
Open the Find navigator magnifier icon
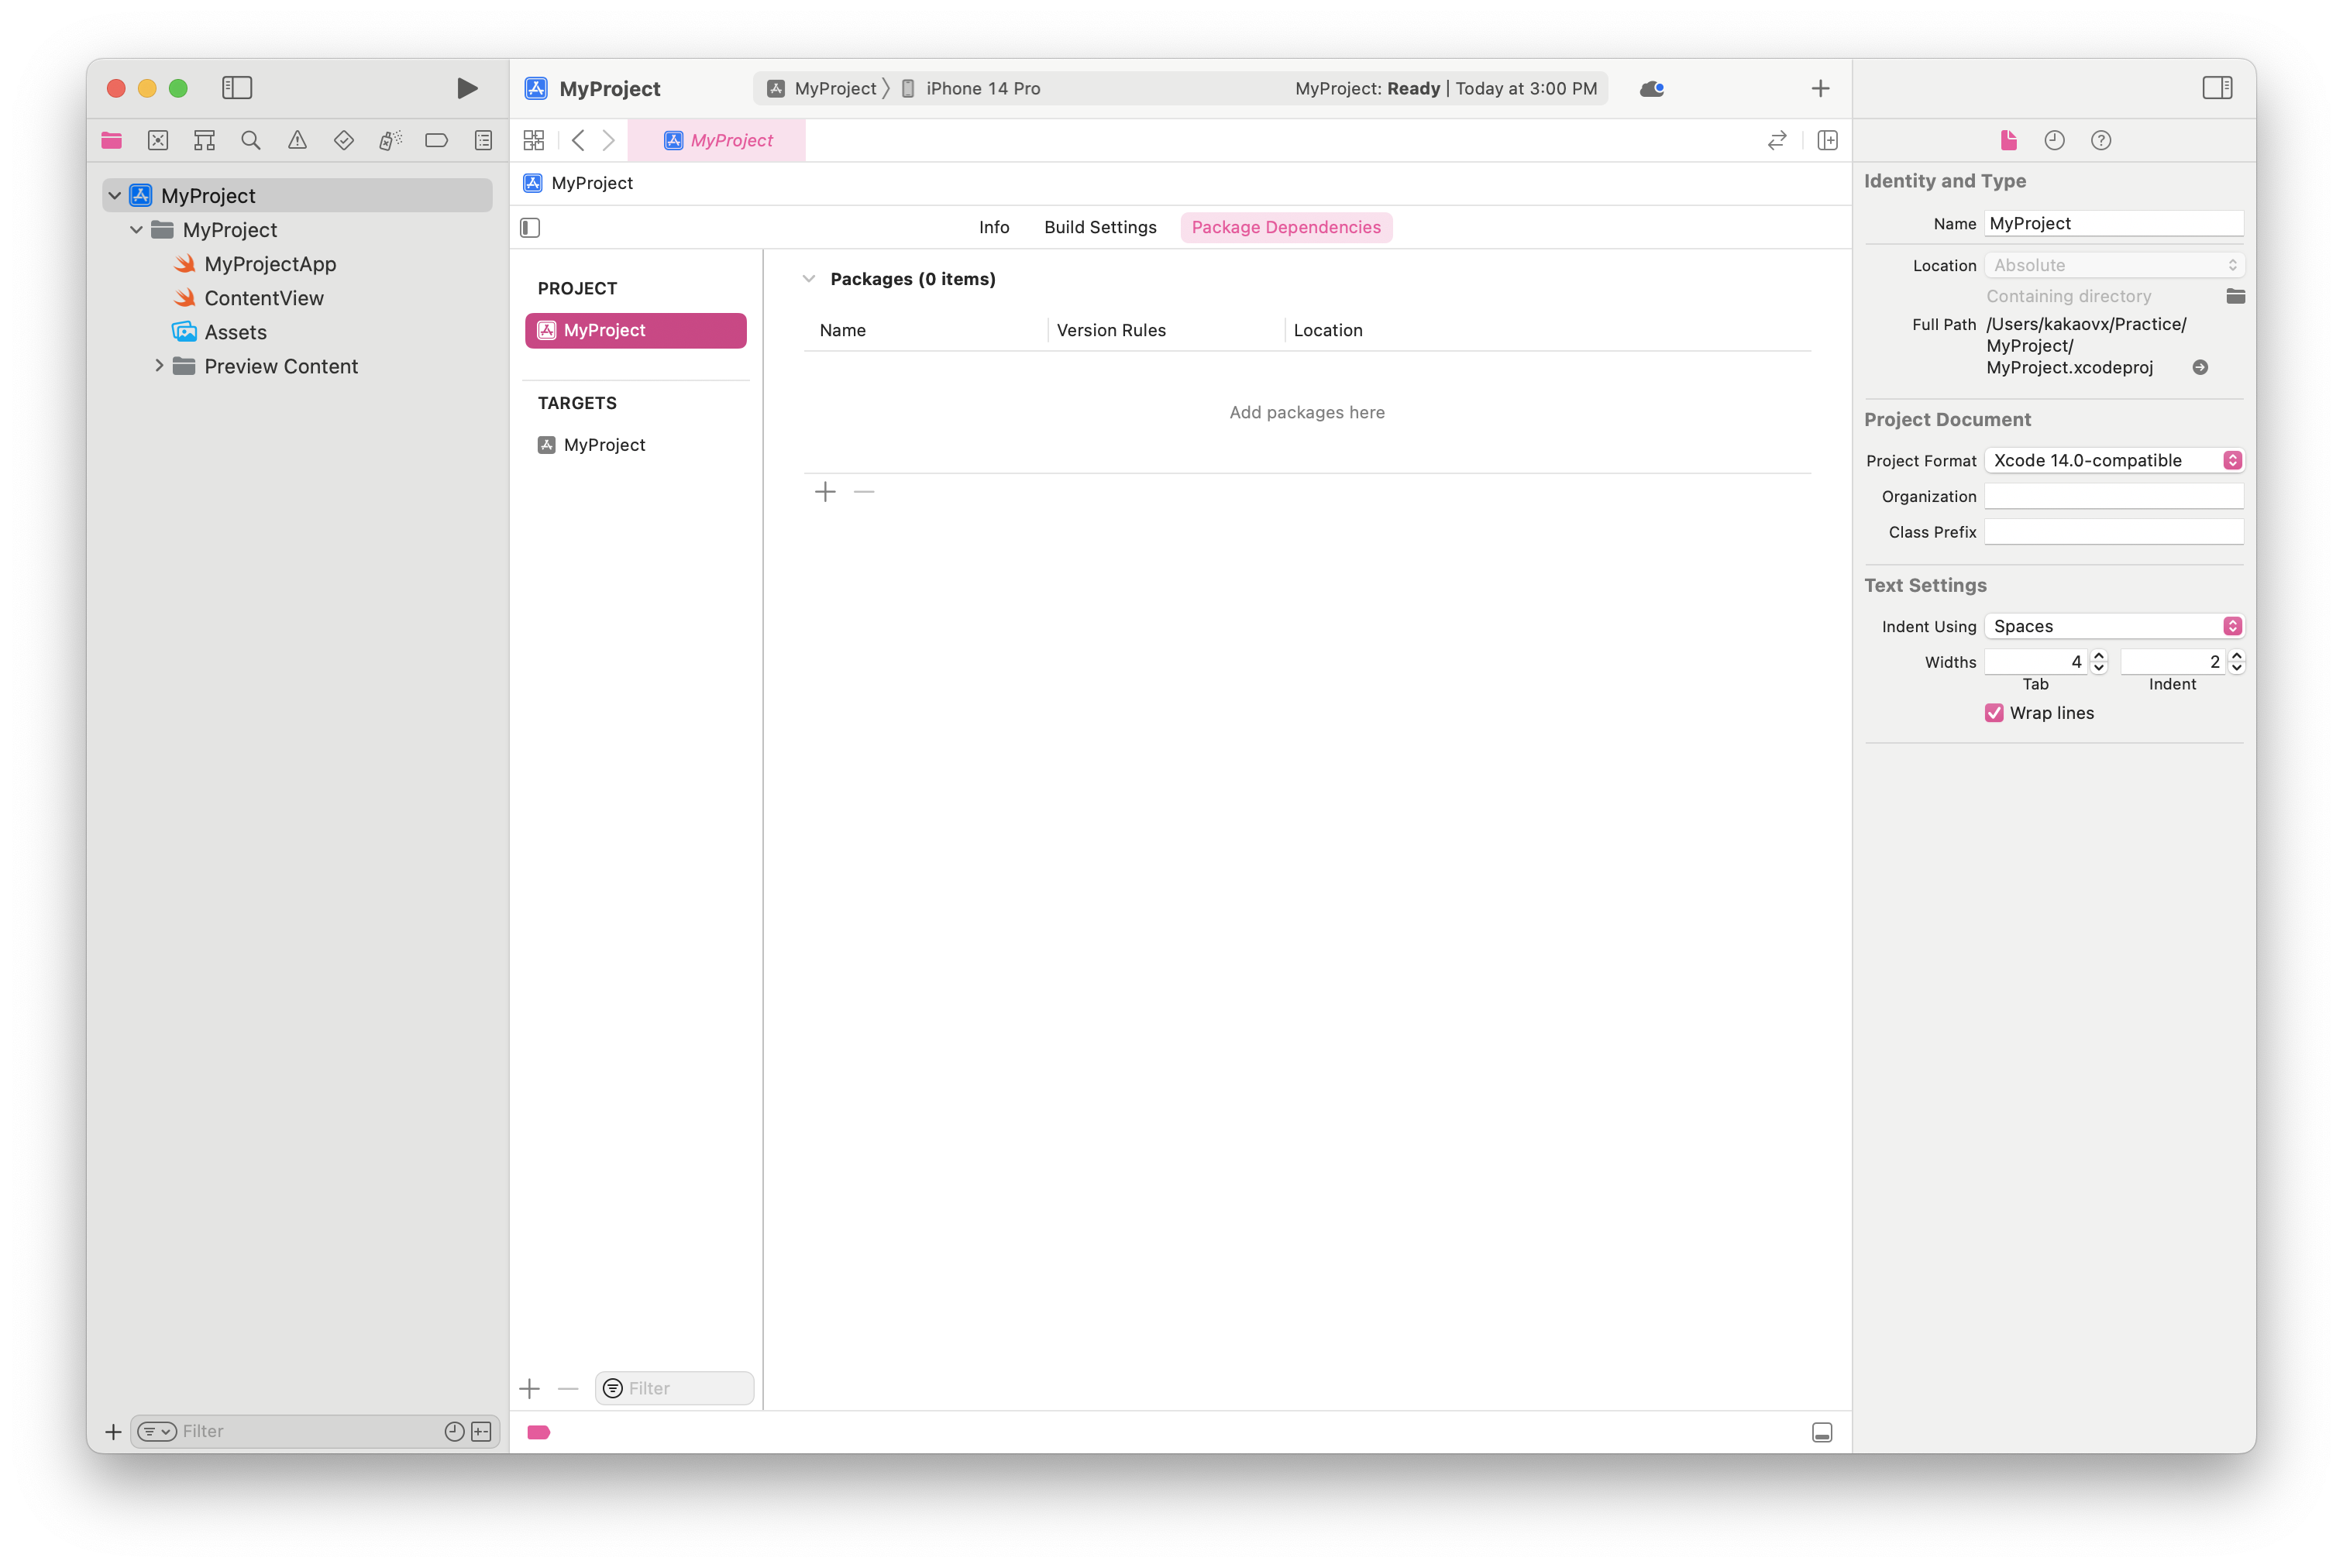(251, 140)
